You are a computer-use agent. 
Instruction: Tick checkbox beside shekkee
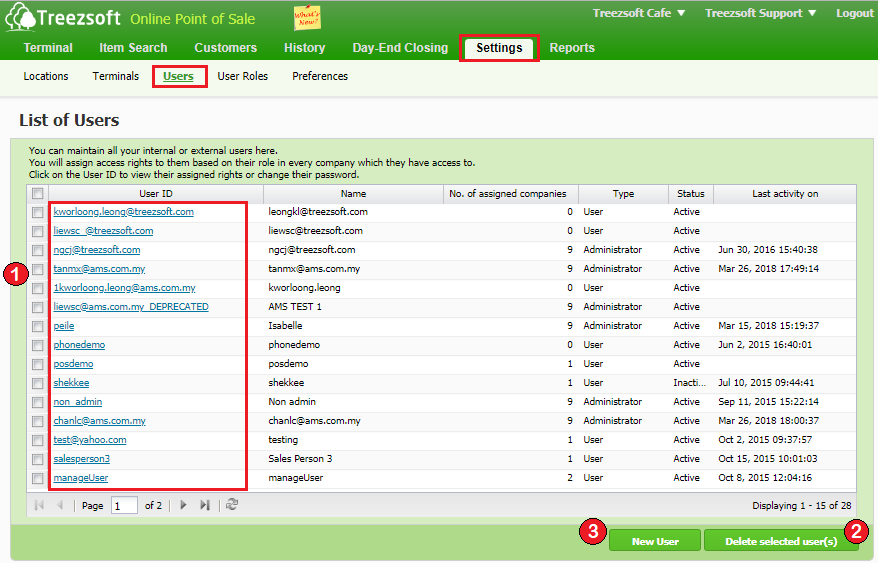(38, 384)
